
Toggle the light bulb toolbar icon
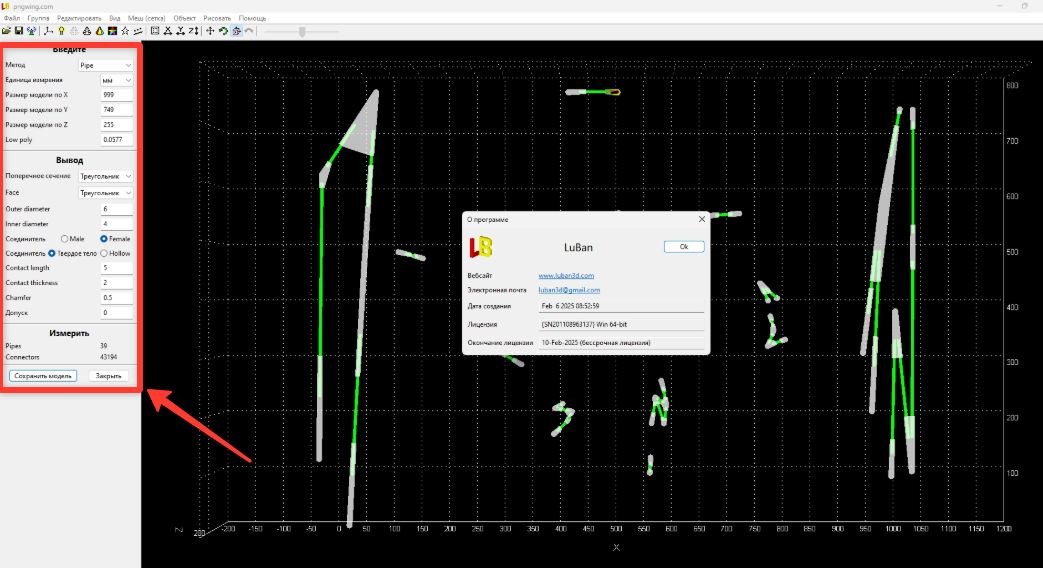[x=61, y=31]
